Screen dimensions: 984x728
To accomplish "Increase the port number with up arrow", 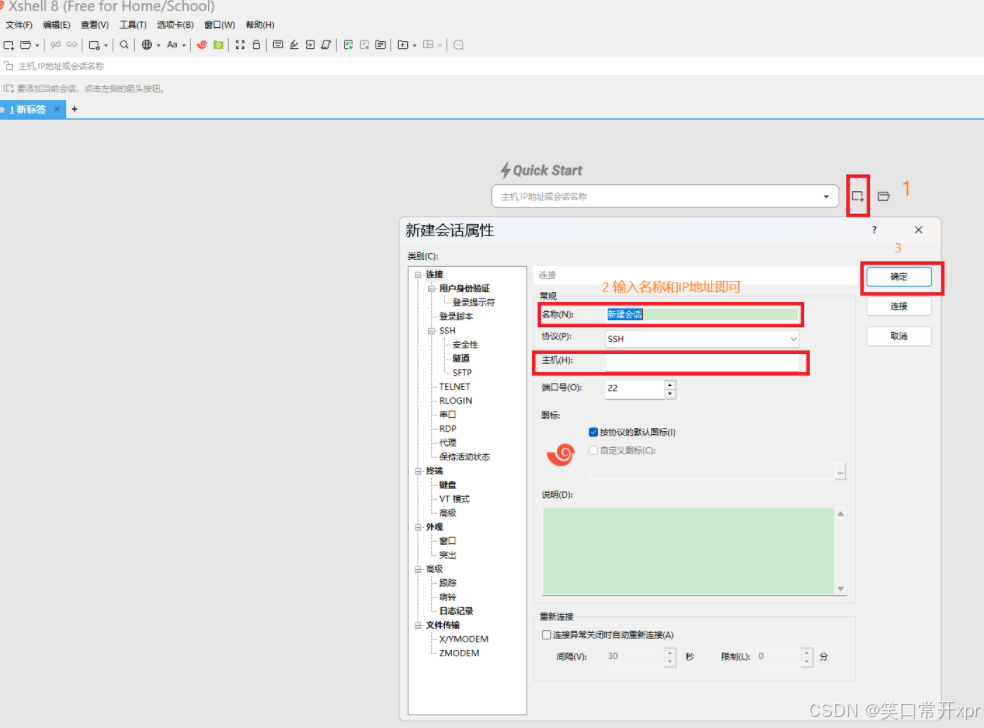I will (669, 384).
